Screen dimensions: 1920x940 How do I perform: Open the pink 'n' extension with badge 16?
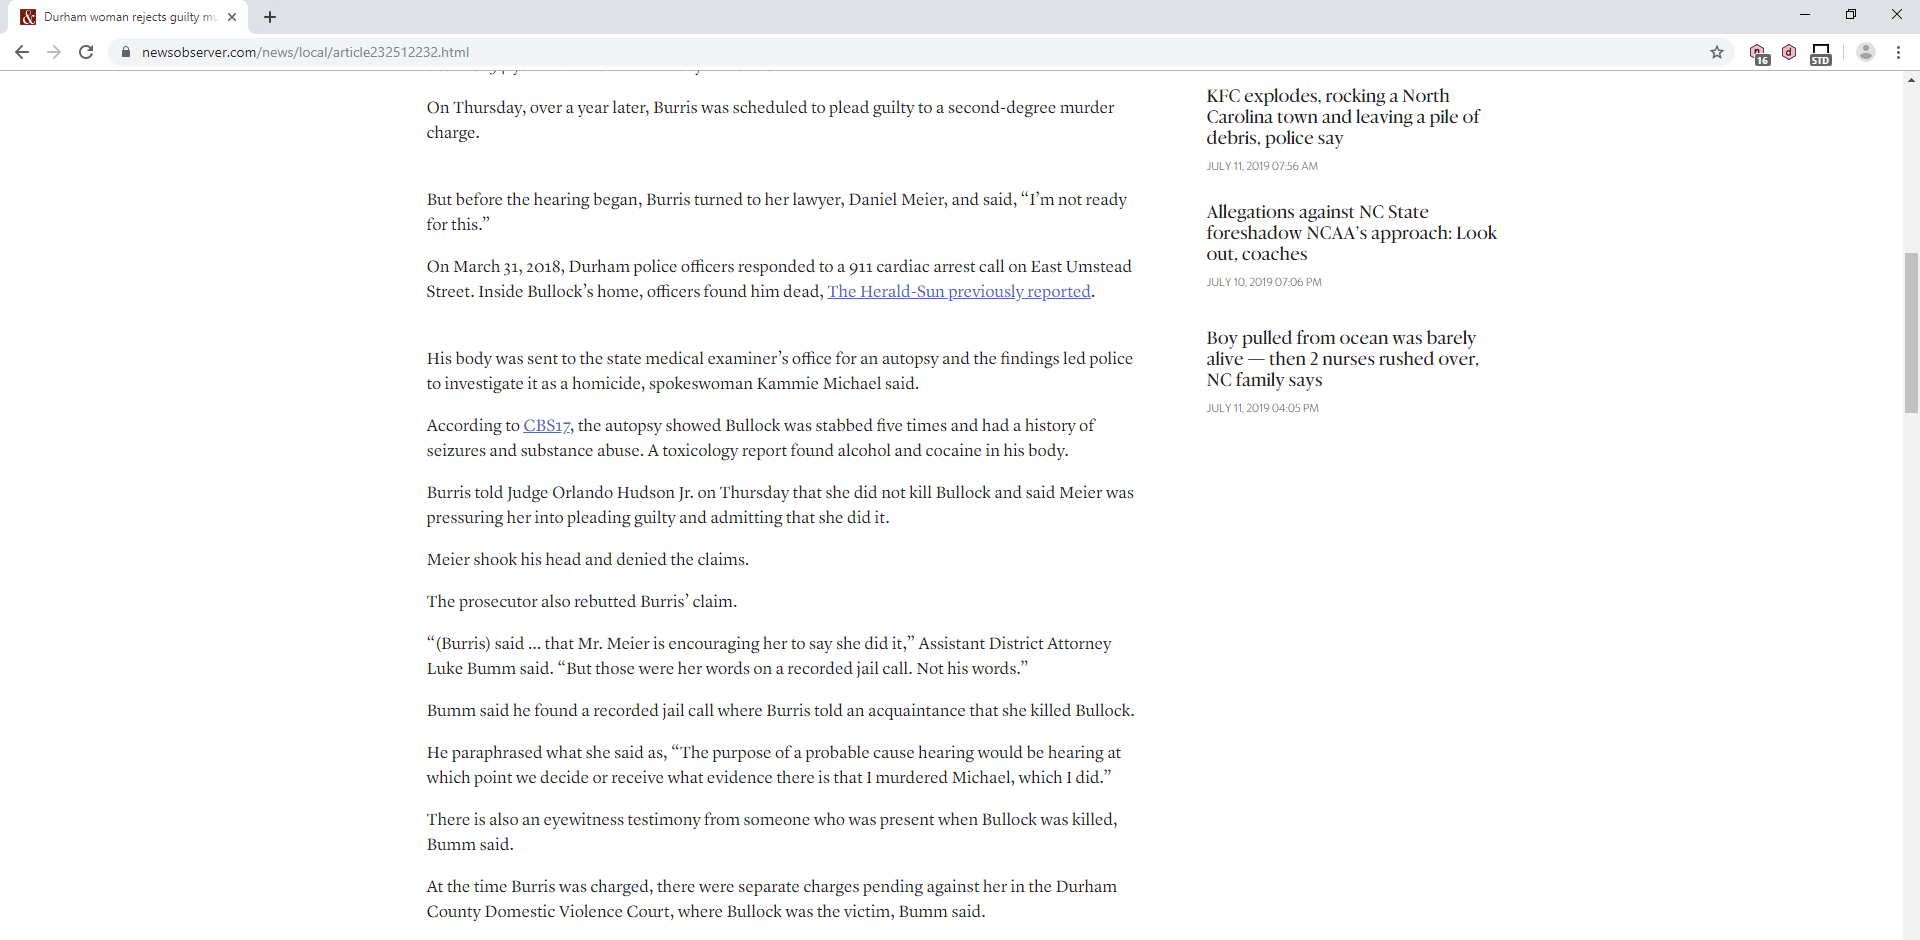tap(1760, 52)
